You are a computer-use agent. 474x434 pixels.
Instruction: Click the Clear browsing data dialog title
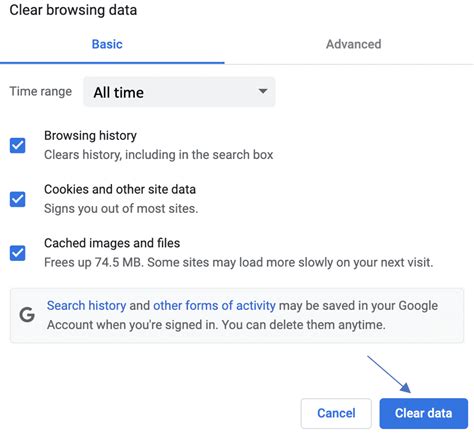pyautogui.click(x=73, y=10)
